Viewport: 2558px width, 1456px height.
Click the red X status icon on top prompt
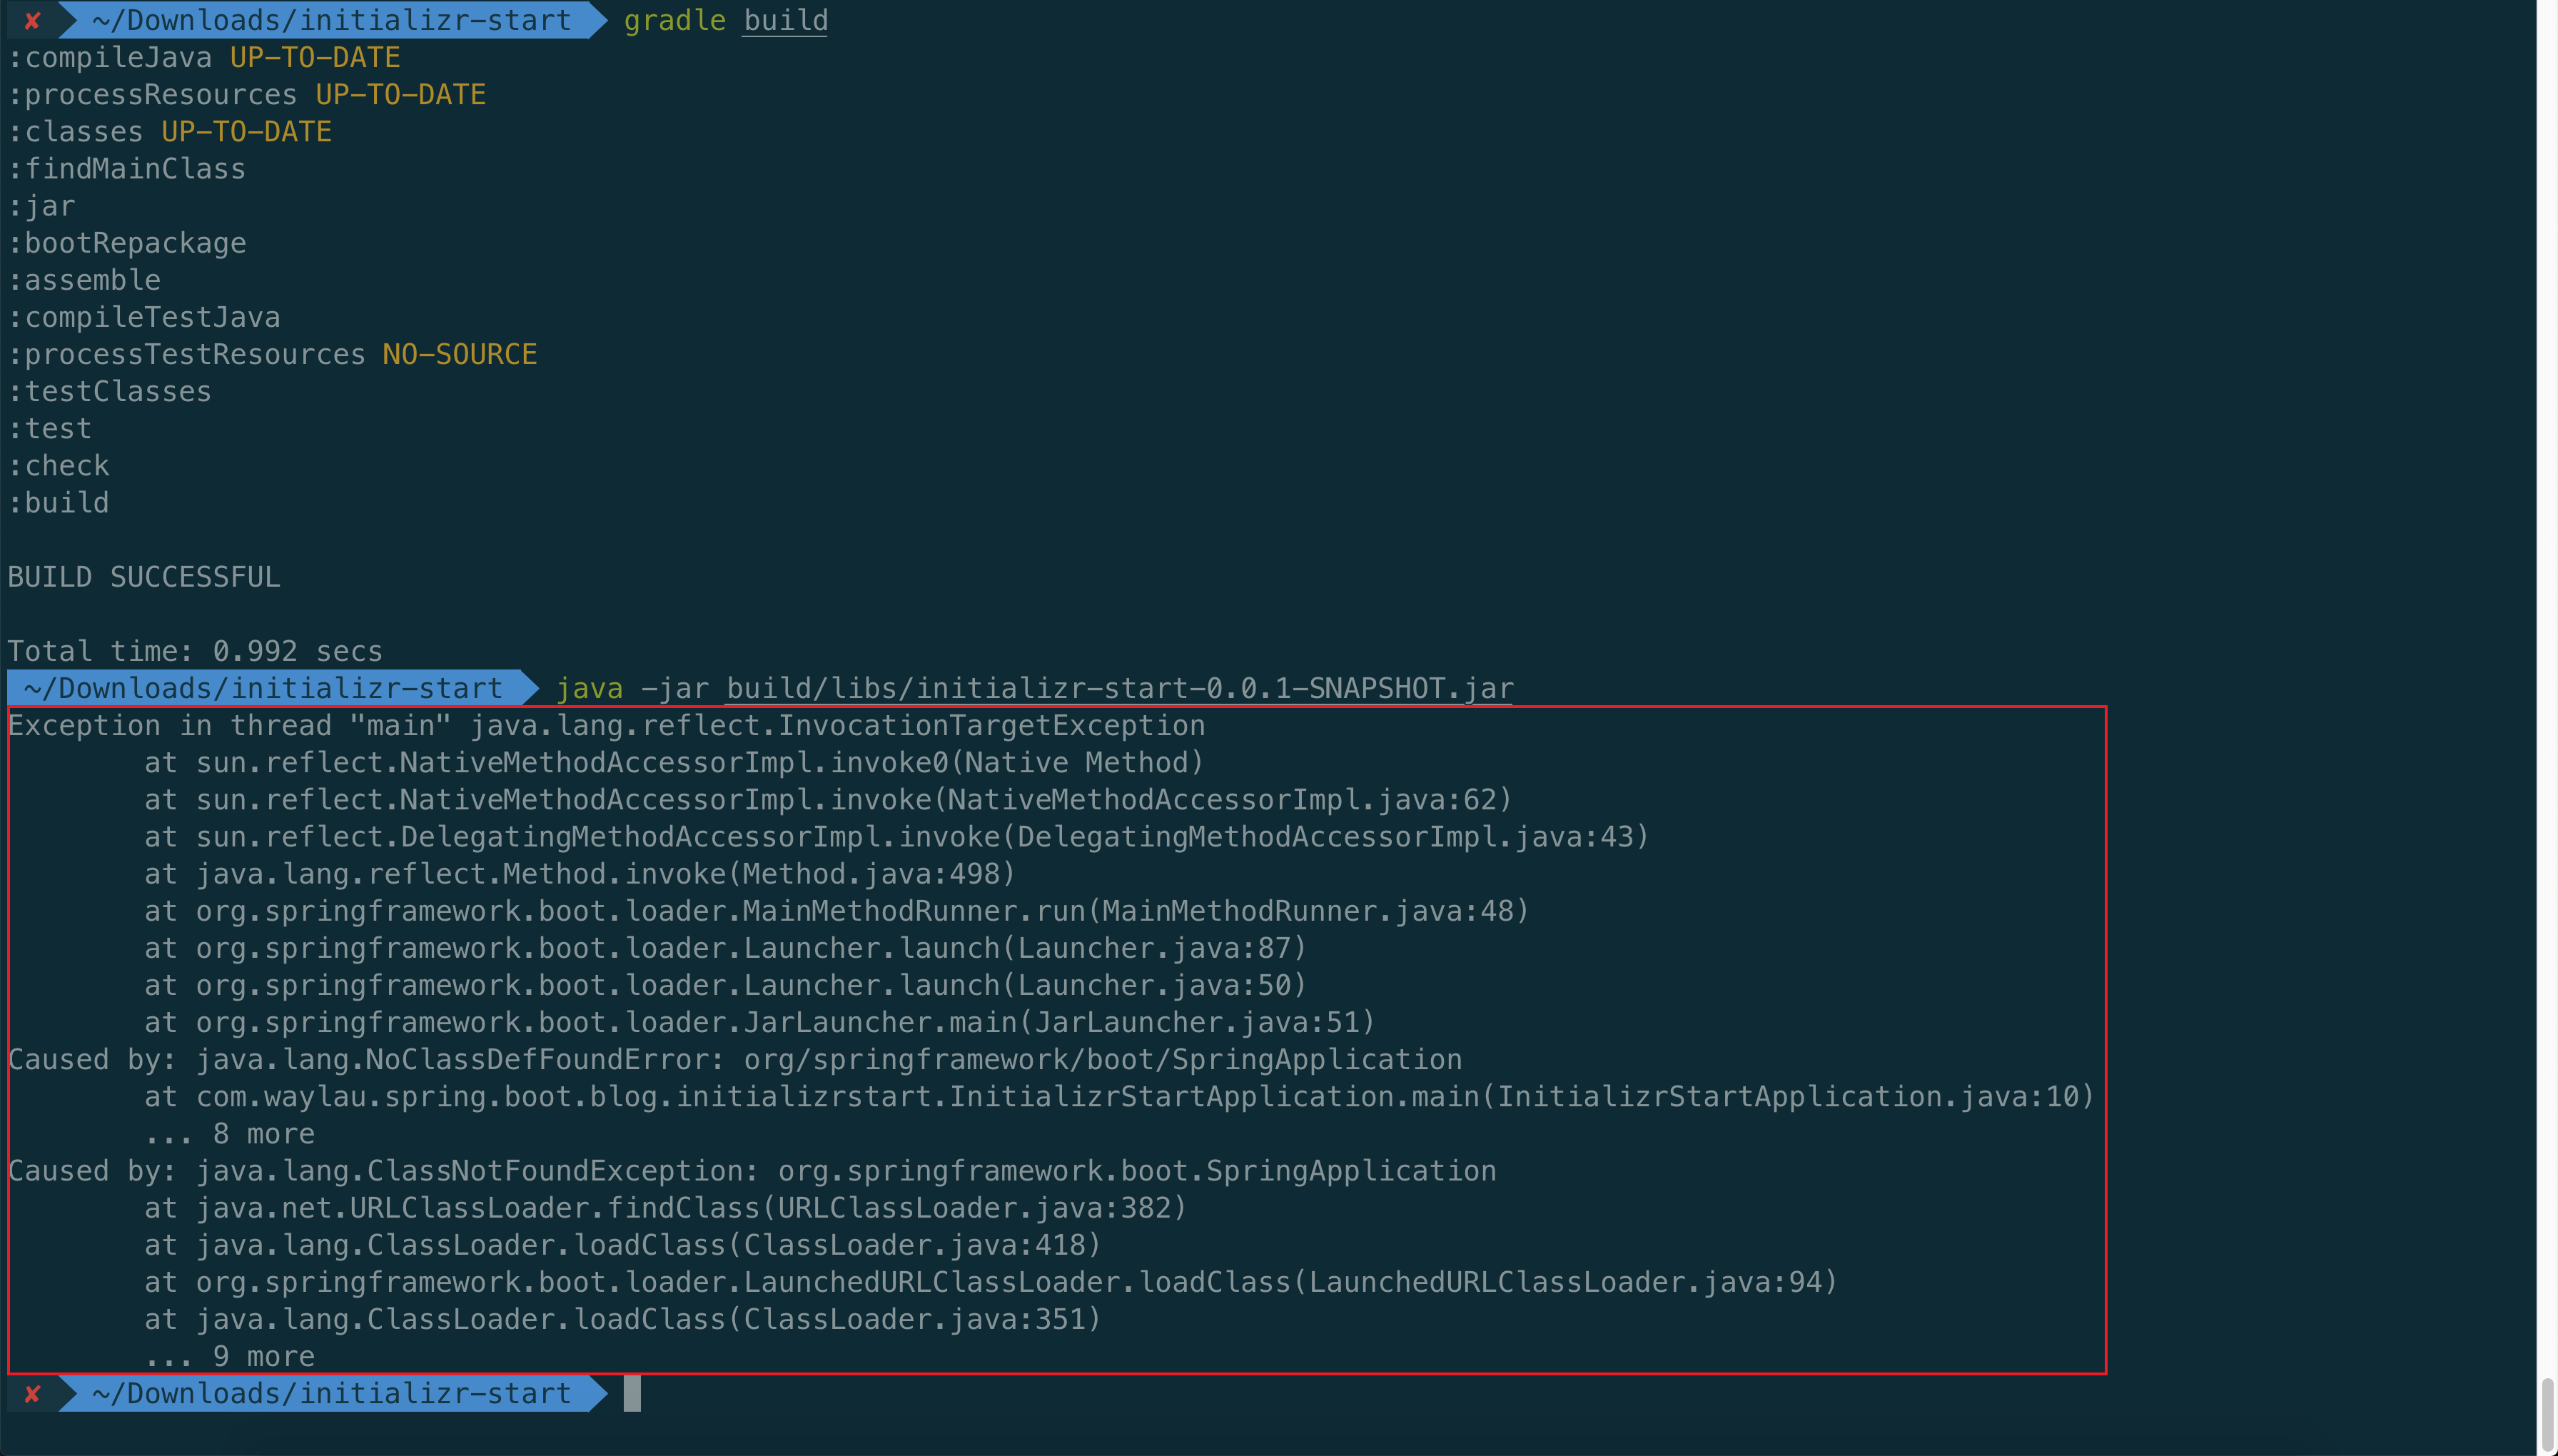33,20
